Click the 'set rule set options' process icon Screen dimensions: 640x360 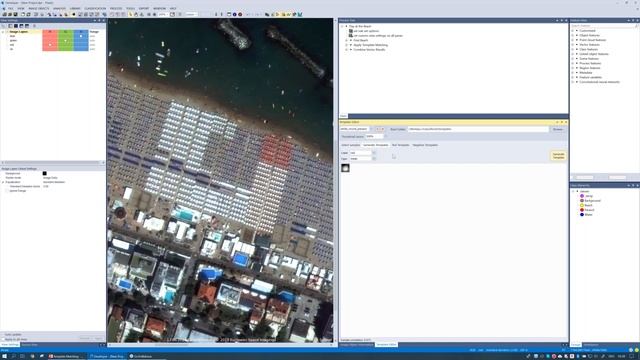[x=351, y=31]
